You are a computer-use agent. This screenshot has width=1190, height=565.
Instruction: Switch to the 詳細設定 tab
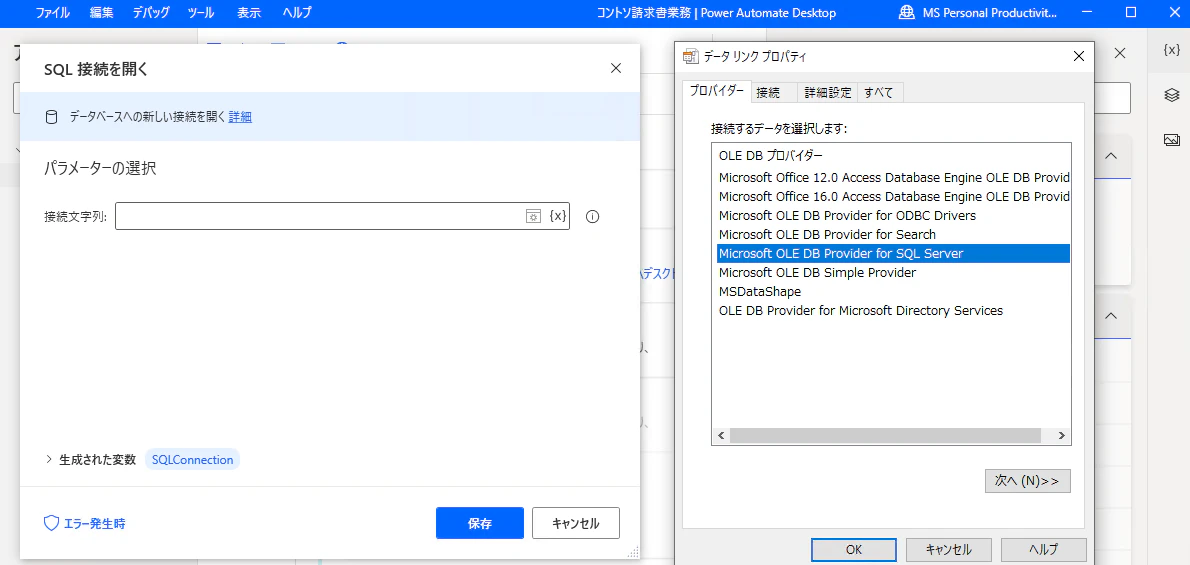(827, 93)
